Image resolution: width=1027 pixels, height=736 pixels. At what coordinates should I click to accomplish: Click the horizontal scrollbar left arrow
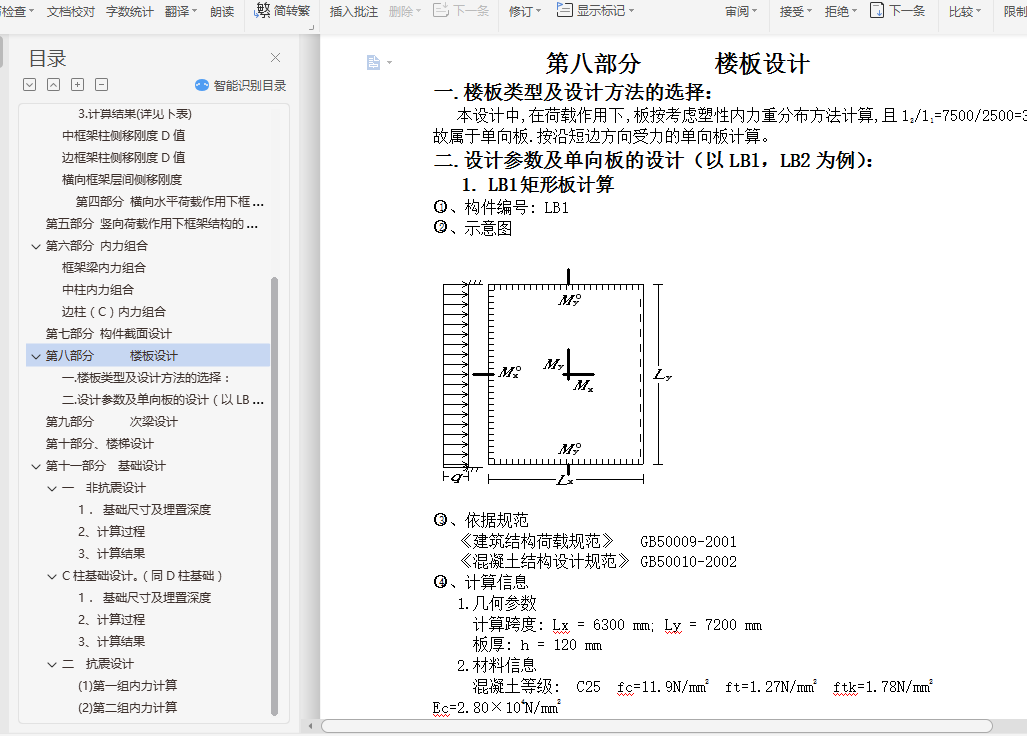(x=310, y=726)
